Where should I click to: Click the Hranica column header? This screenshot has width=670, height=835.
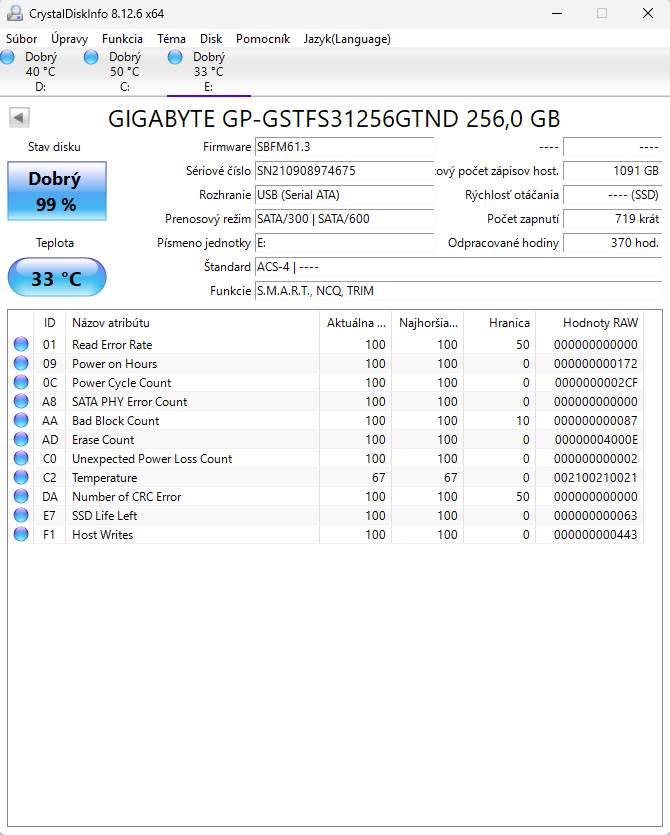(x=500, y=323)
